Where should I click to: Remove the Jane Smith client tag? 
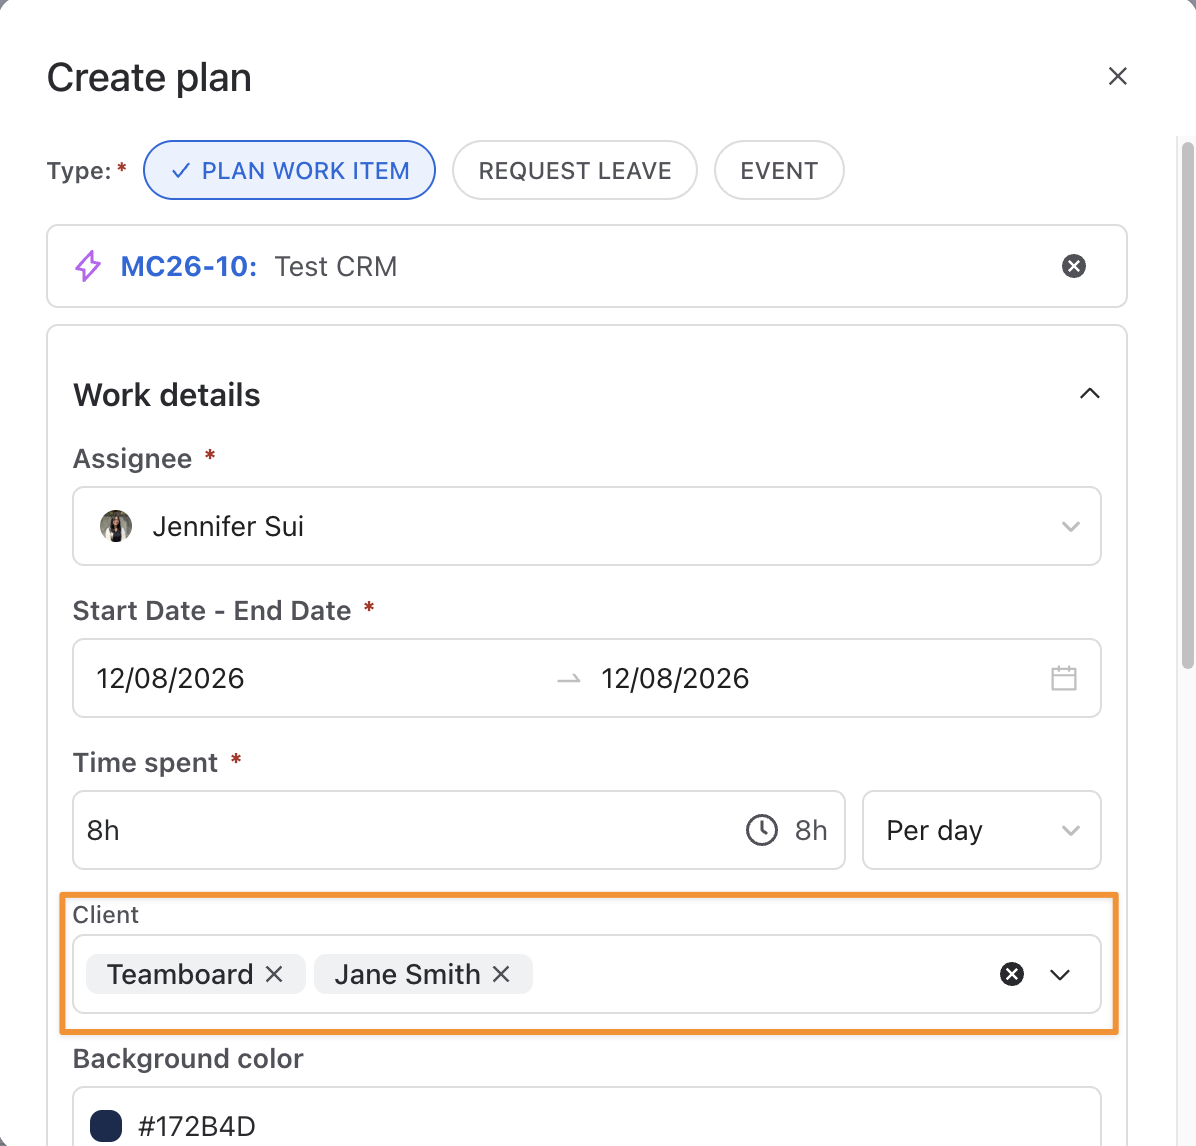tap(501, 974)
